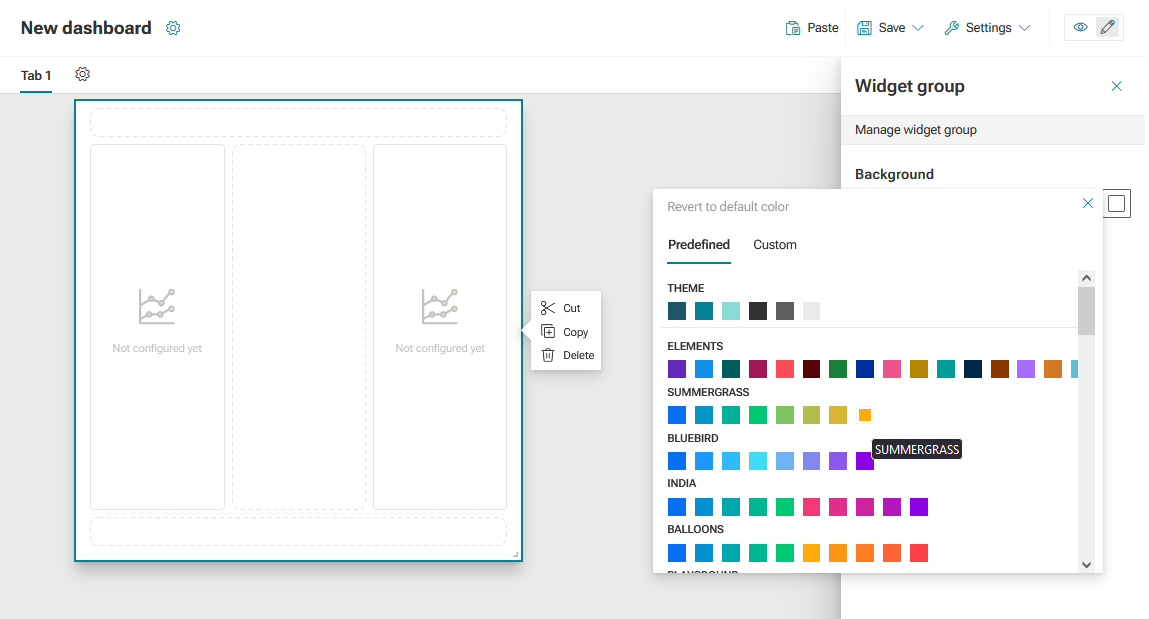Pick the light aqua THEME swatch

[x=731, y=311]
